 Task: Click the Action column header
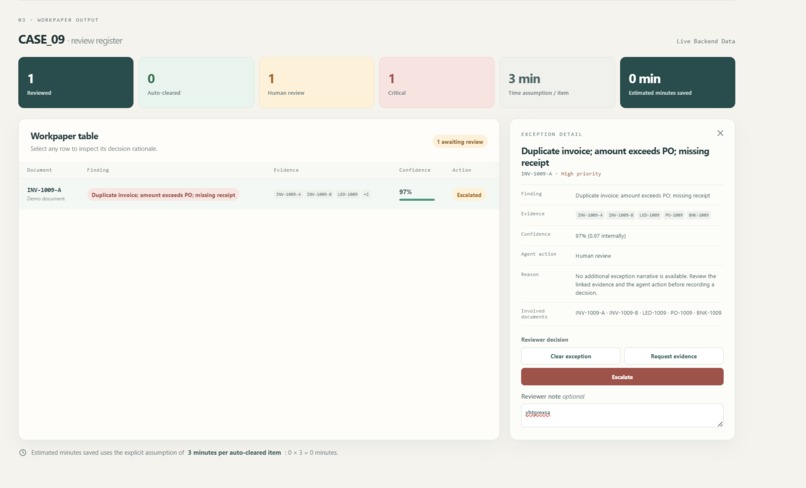coord(462,170)
